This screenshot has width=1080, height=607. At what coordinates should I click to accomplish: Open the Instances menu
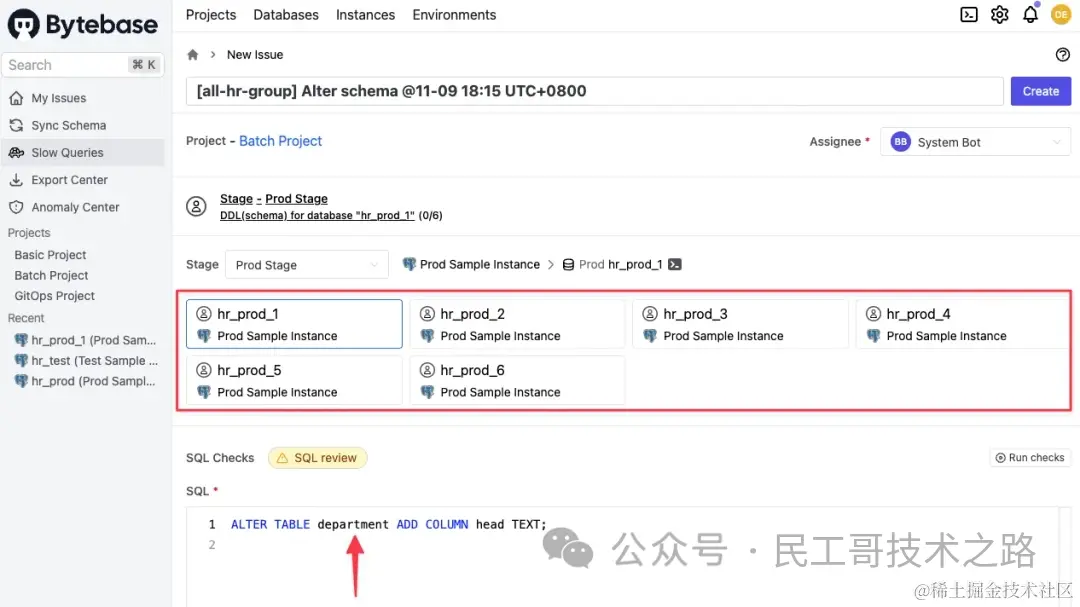(365, 14)
